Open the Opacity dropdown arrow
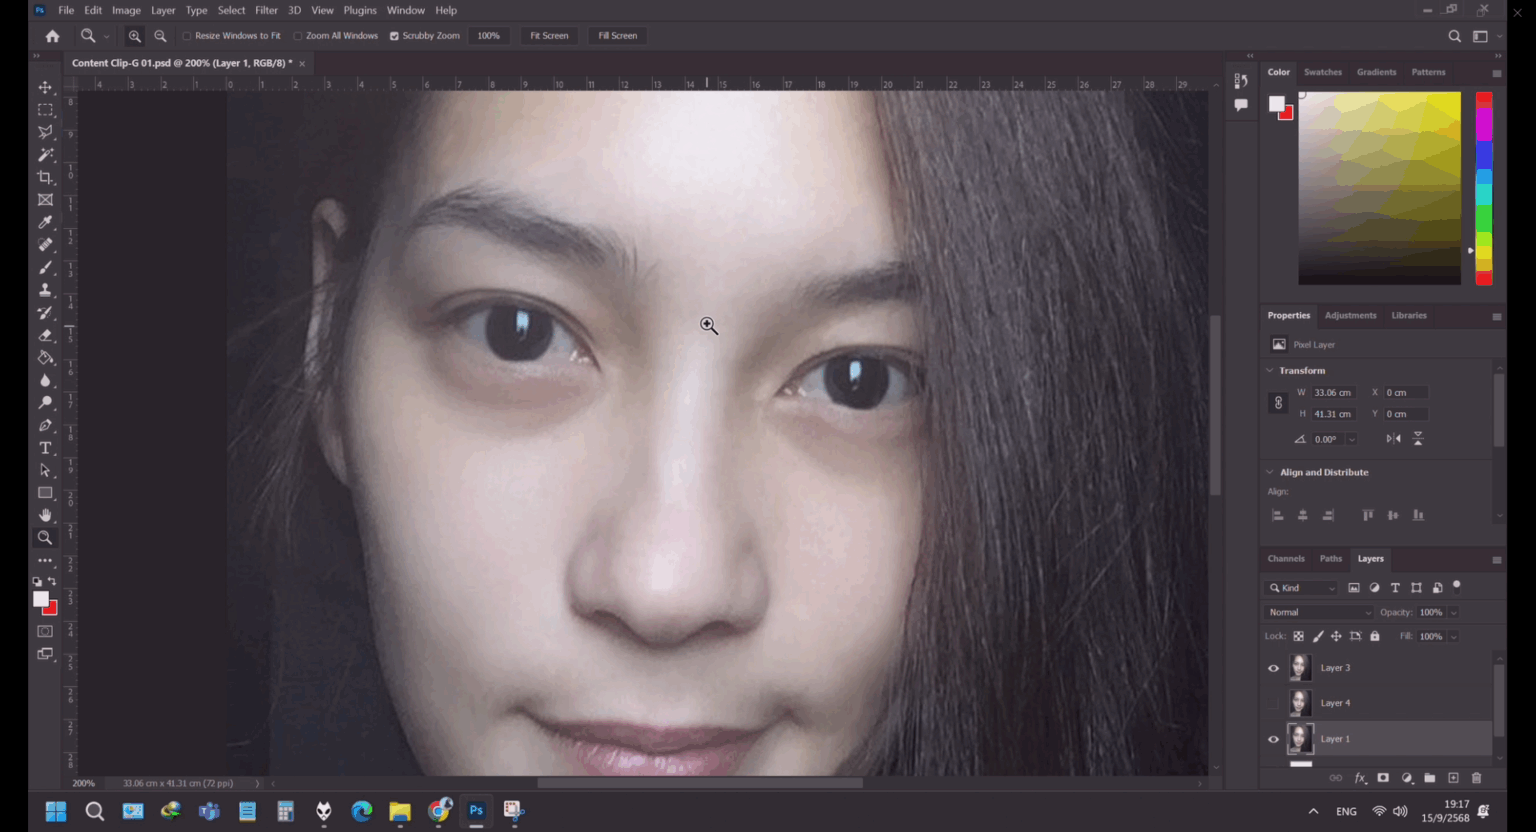The width and height of the screenshot is (1536, 832). [x=1452, y=612]
